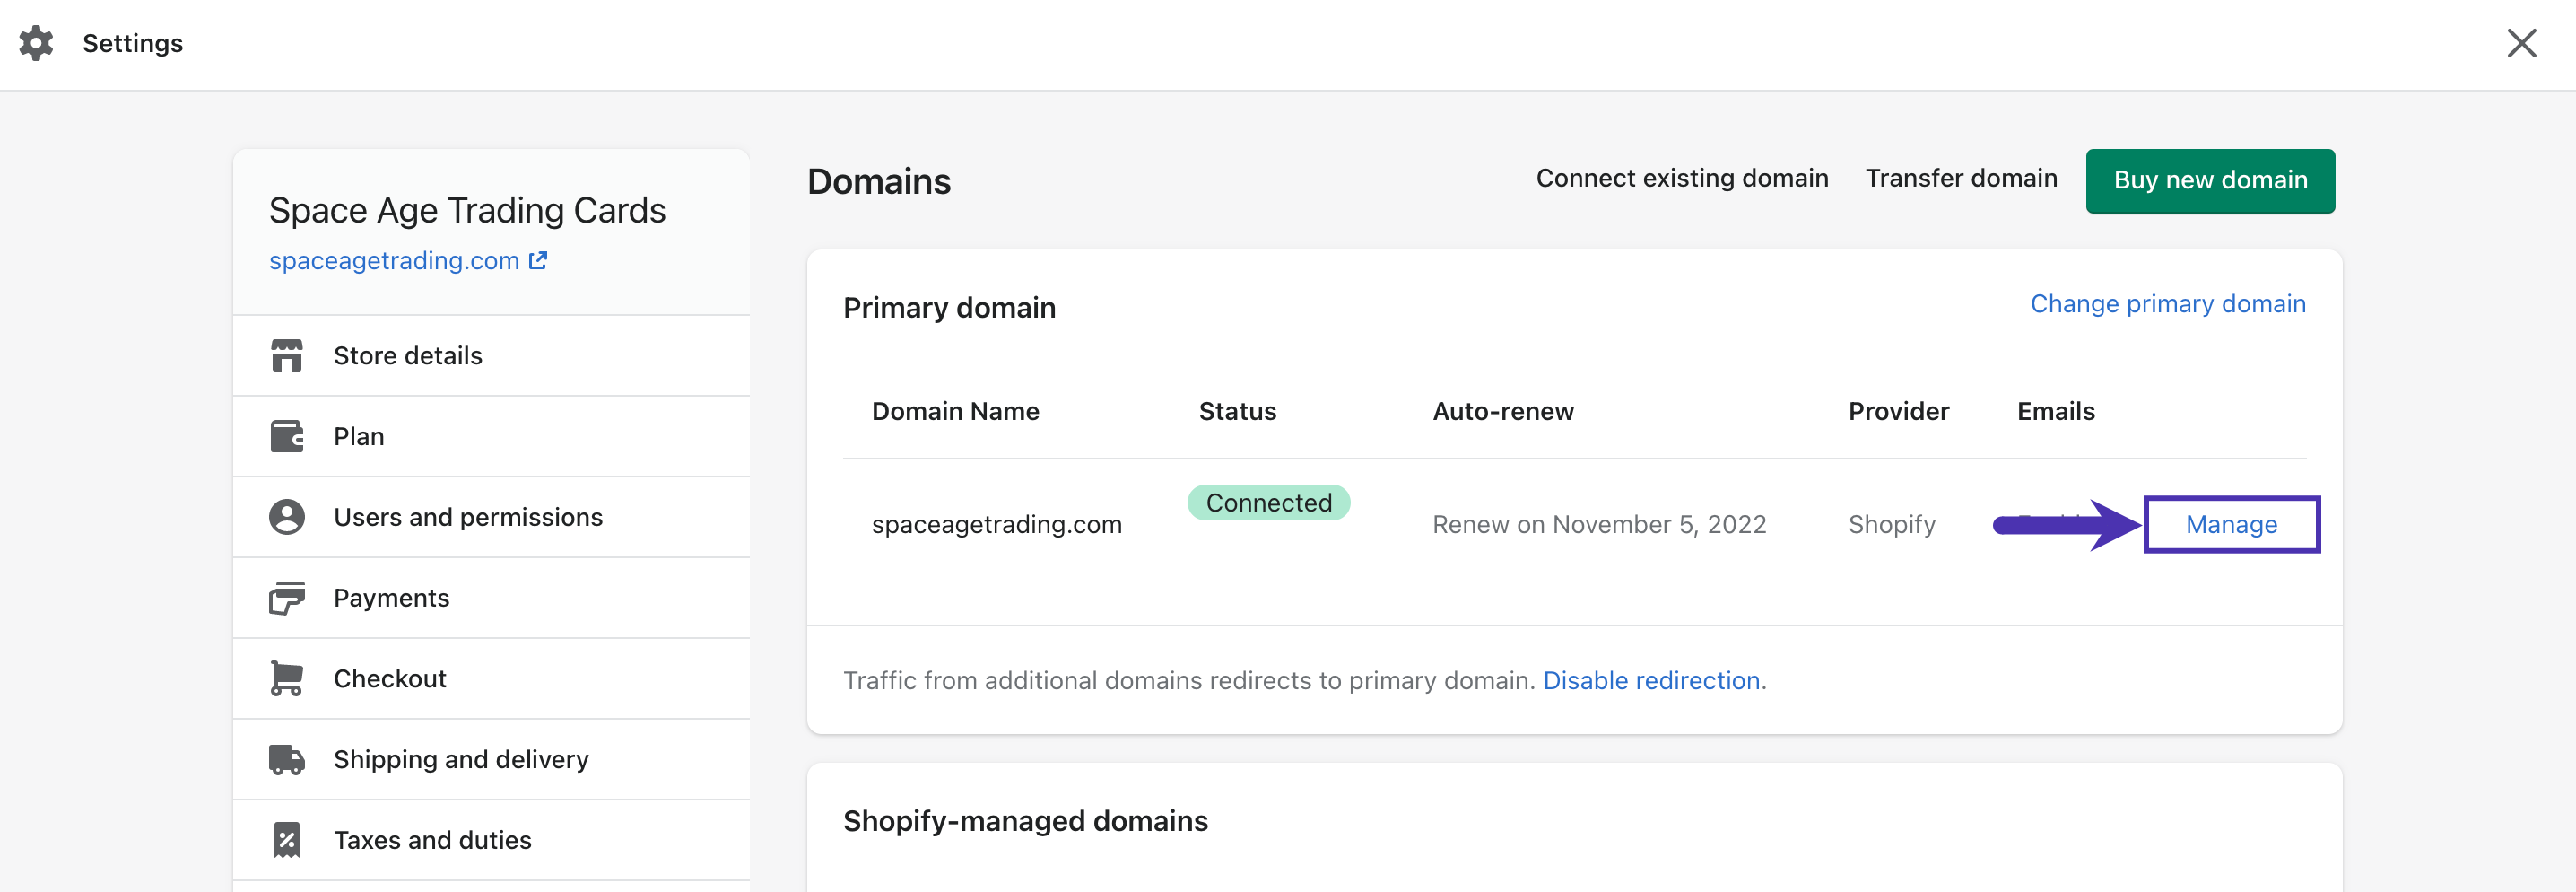Click the Users and permissions person icon
The width and height of the screenshot is (2576, 892).
pyautogui.click(x=287, y=517)
